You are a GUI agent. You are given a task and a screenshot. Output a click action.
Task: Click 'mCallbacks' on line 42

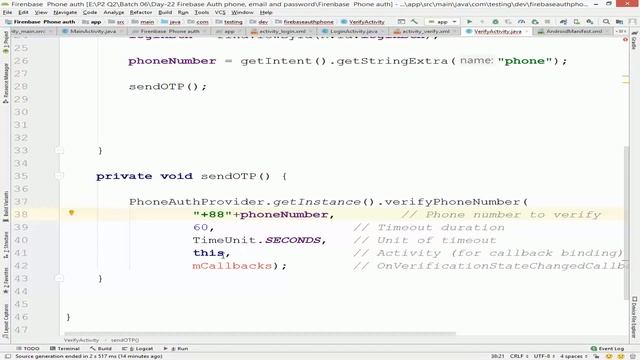click(x=232, y=266)
